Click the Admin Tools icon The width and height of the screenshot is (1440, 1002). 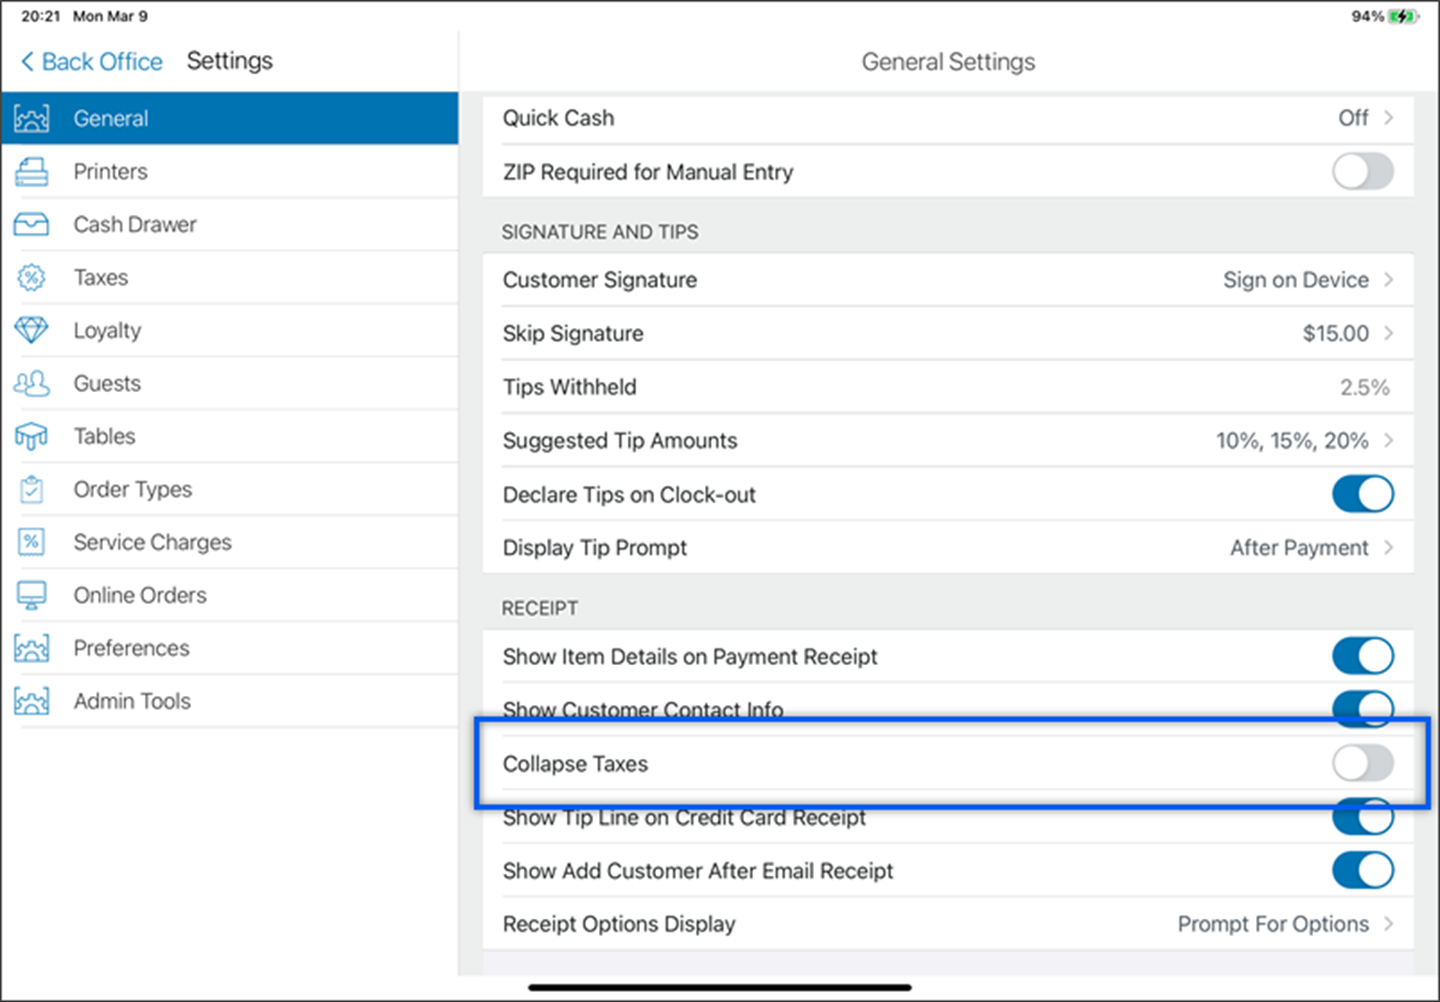point(31,702)
